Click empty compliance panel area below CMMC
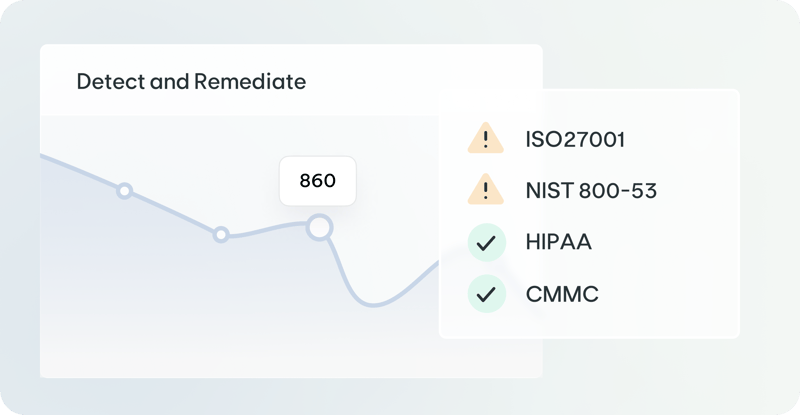The image size is (800, 415). click(x=590, y=325)
